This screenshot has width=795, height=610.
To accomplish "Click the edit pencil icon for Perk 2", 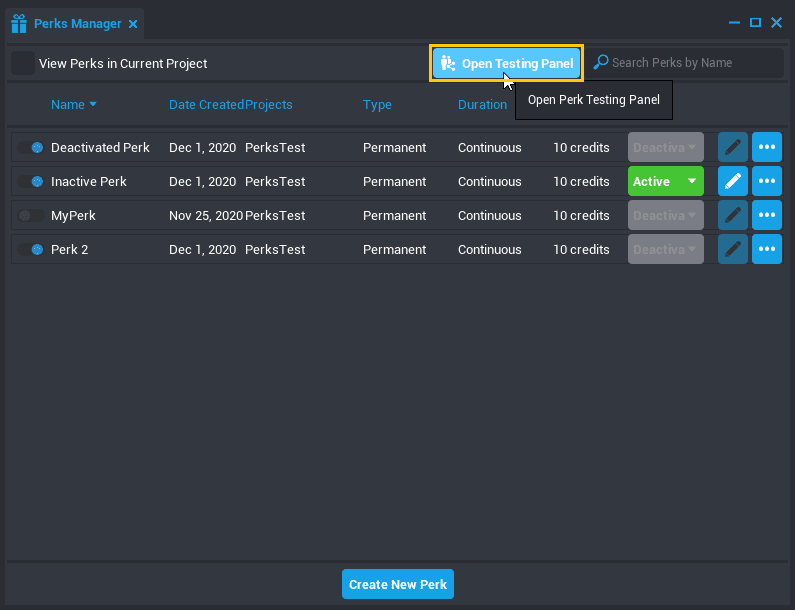I will click(x=733, y=249).
